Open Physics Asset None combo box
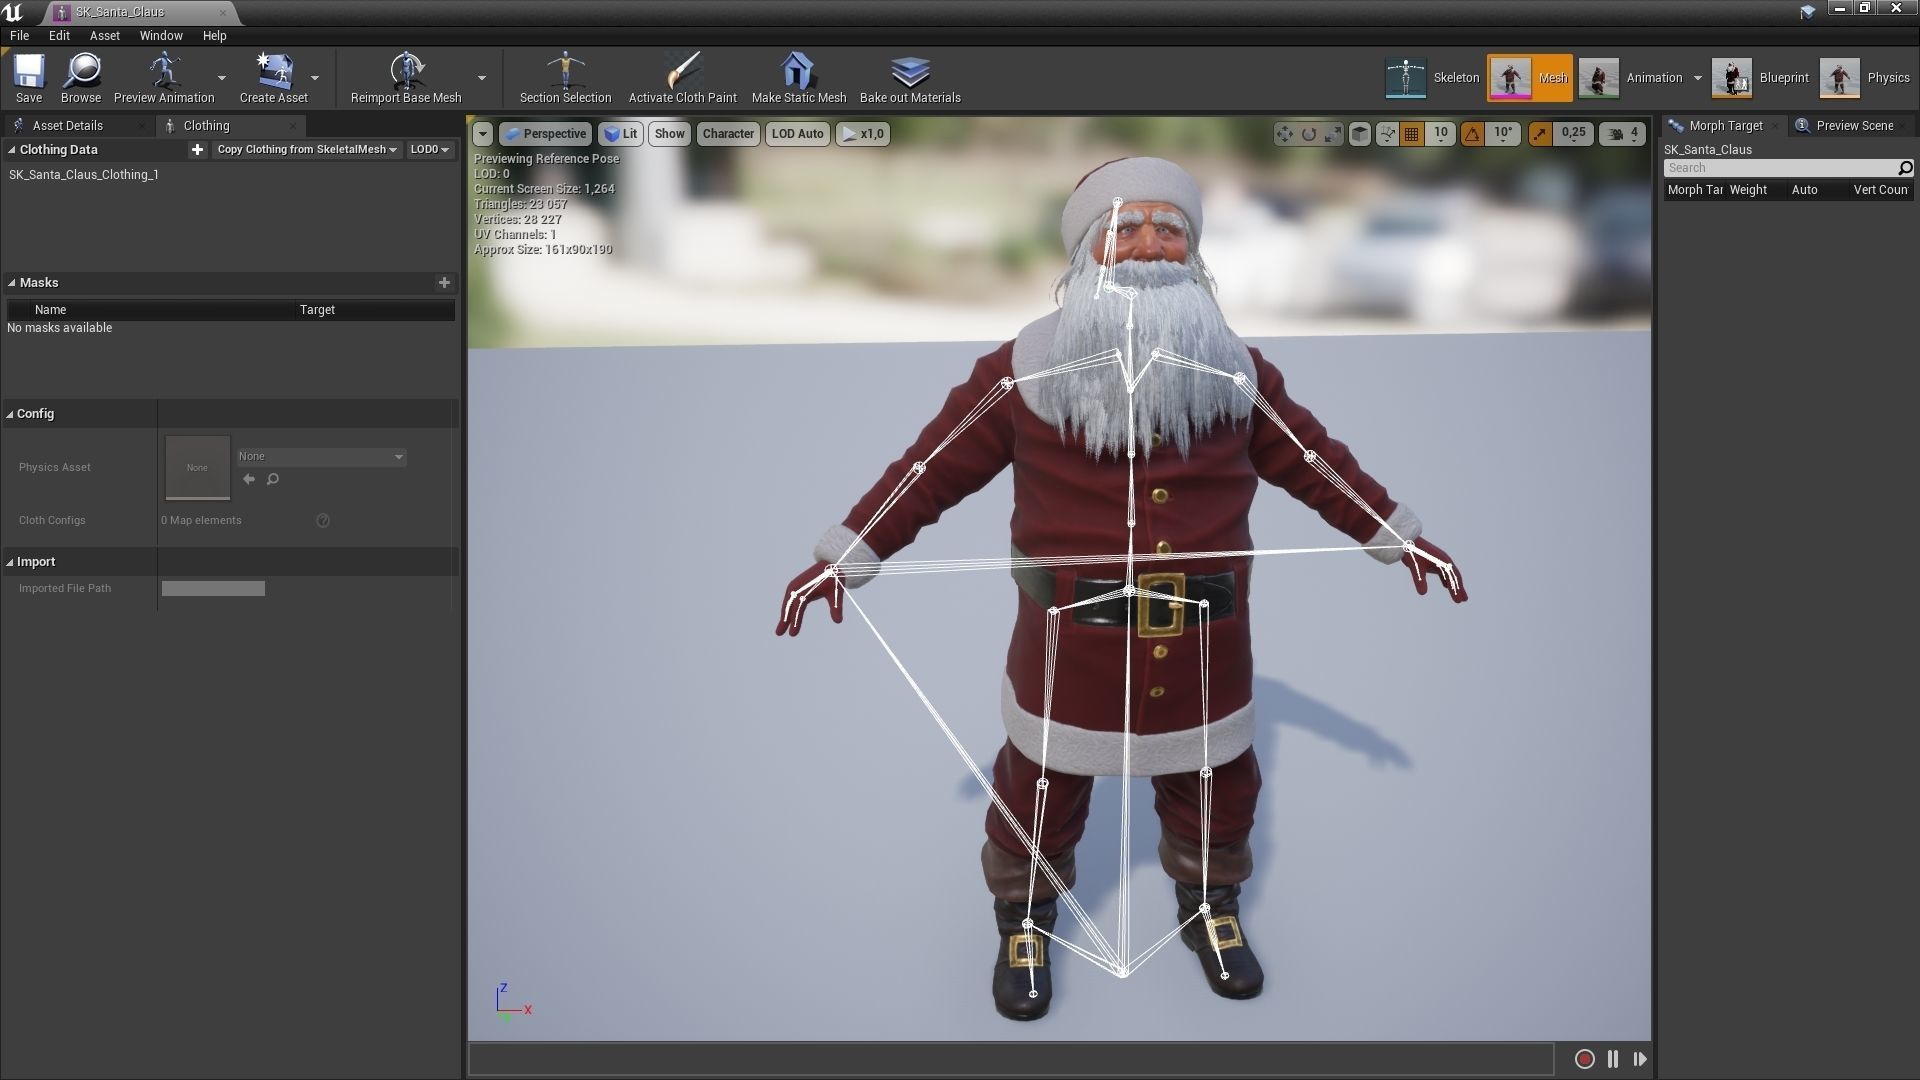This screenshot has width=1920, height=1080. tap(321, 457)
